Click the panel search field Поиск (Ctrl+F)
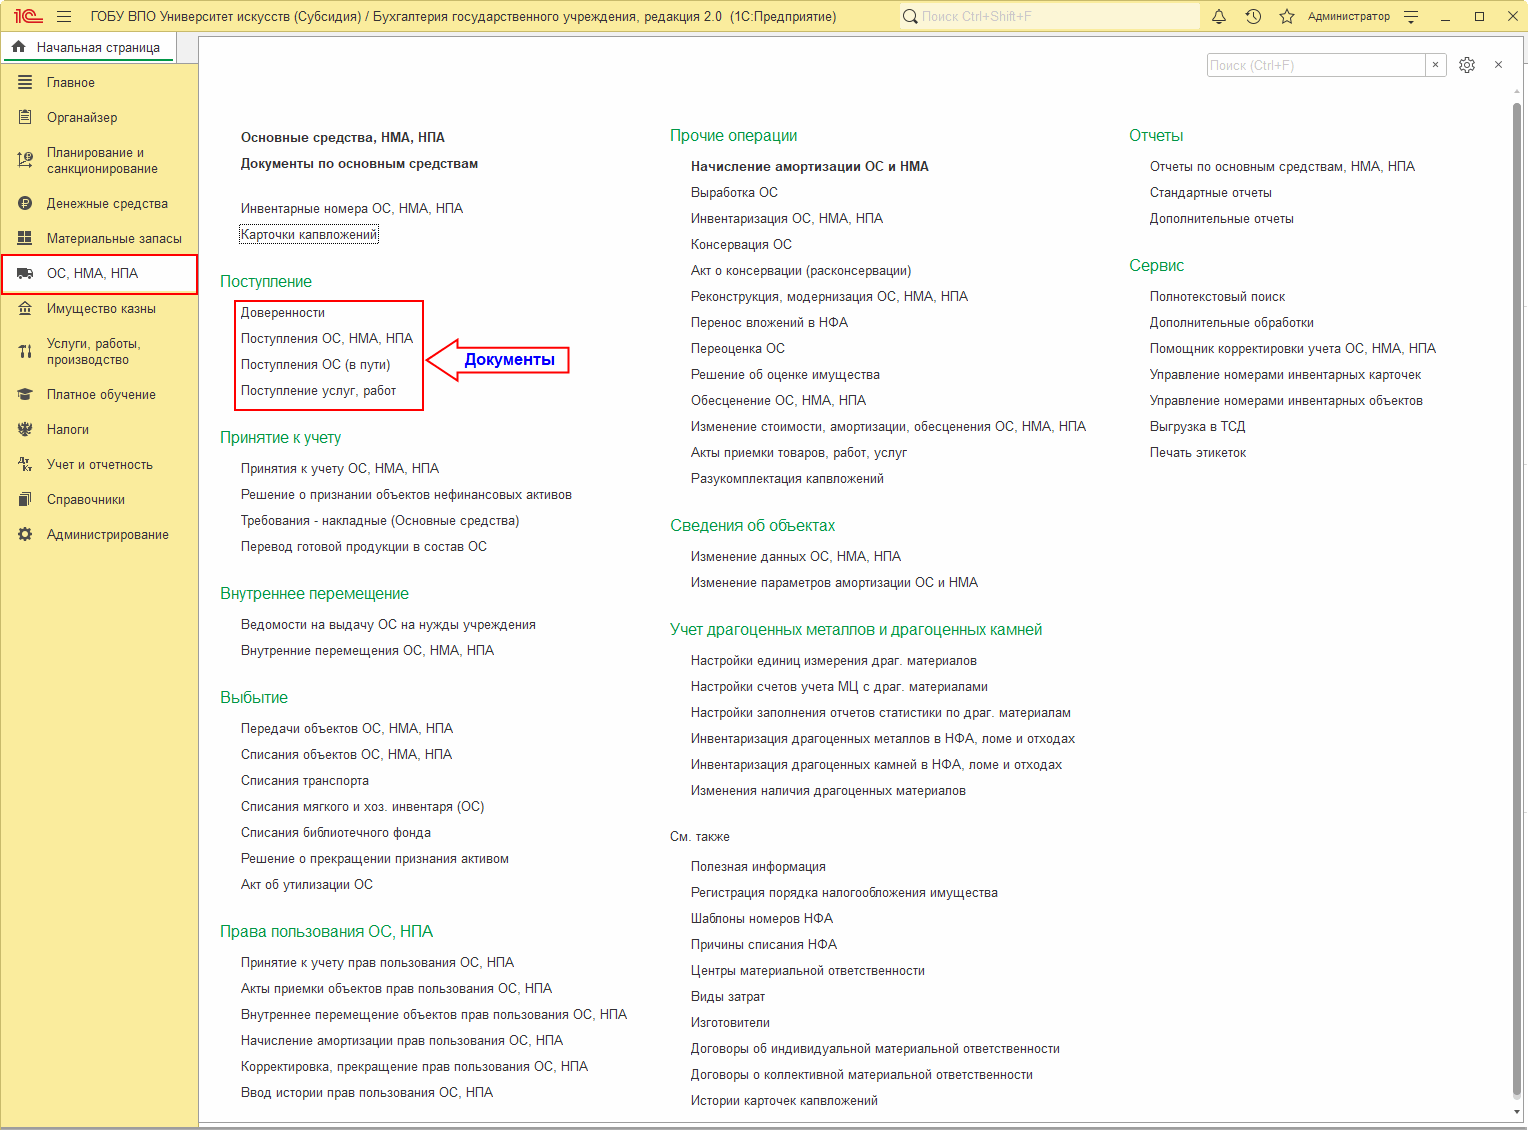This screenshot has height=1130, width=1528. (x=1315, y=65)
